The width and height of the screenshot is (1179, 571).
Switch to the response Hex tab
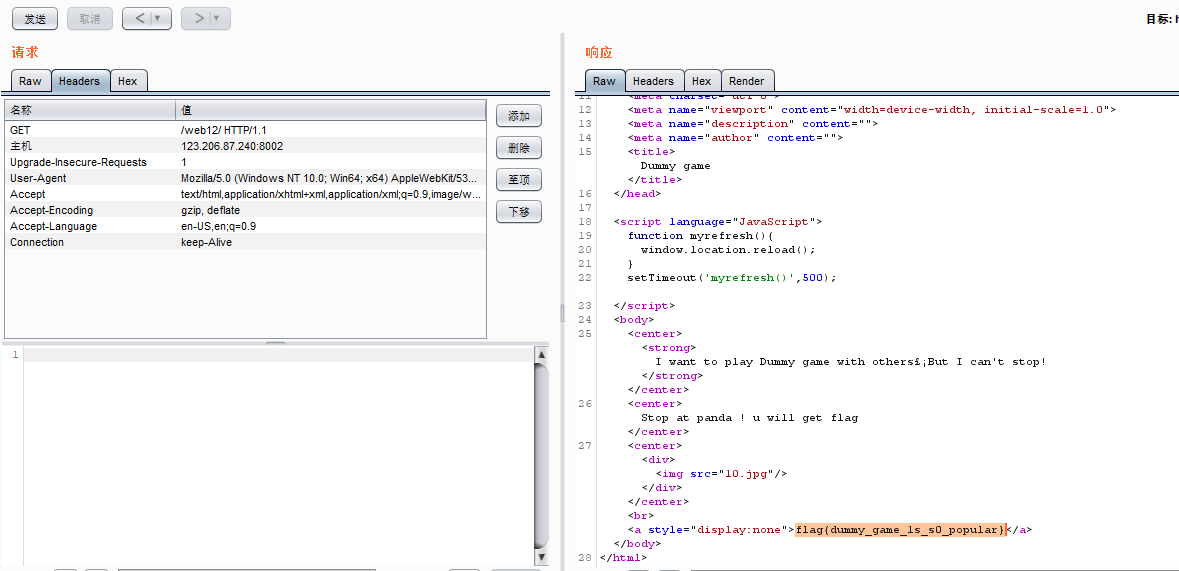702,81
